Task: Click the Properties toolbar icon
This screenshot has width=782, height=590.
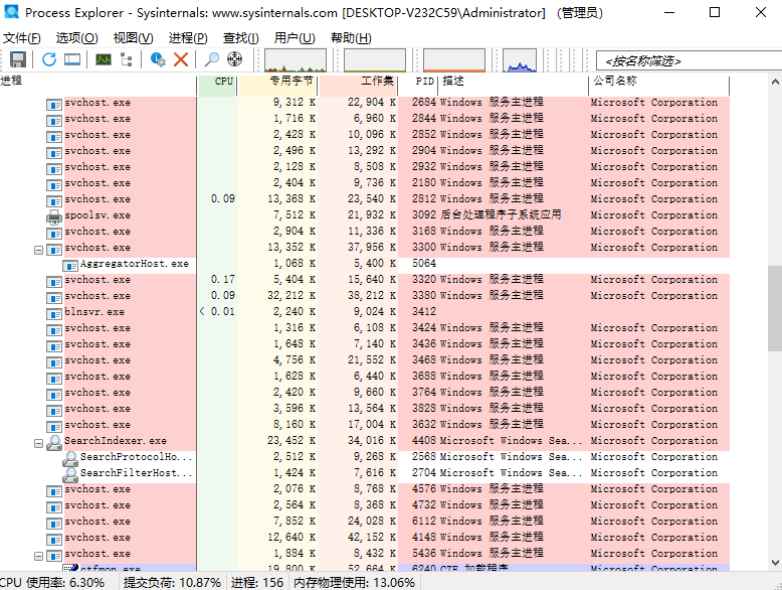Action: pos(158,60)
